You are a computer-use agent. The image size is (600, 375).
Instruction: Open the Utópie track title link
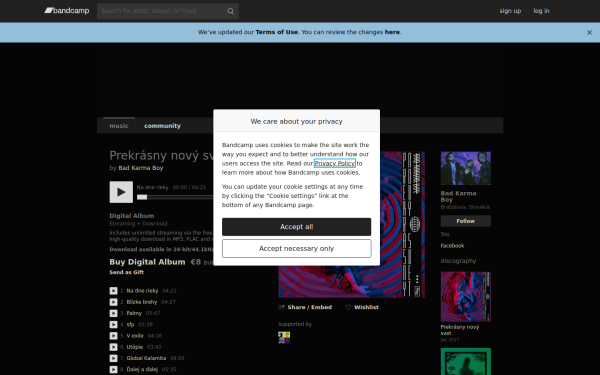[135, 347]
